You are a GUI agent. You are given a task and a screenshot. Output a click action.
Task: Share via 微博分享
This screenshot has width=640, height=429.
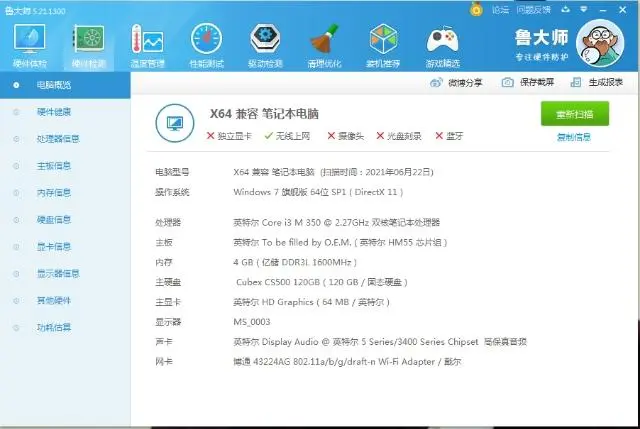click(456, 83)
